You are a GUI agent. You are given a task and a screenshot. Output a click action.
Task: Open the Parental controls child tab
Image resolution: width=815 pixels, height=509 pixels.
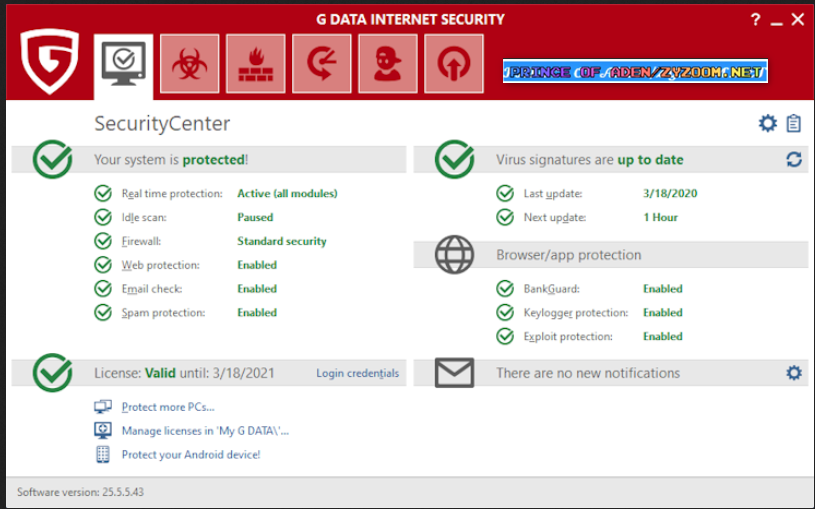388,63
